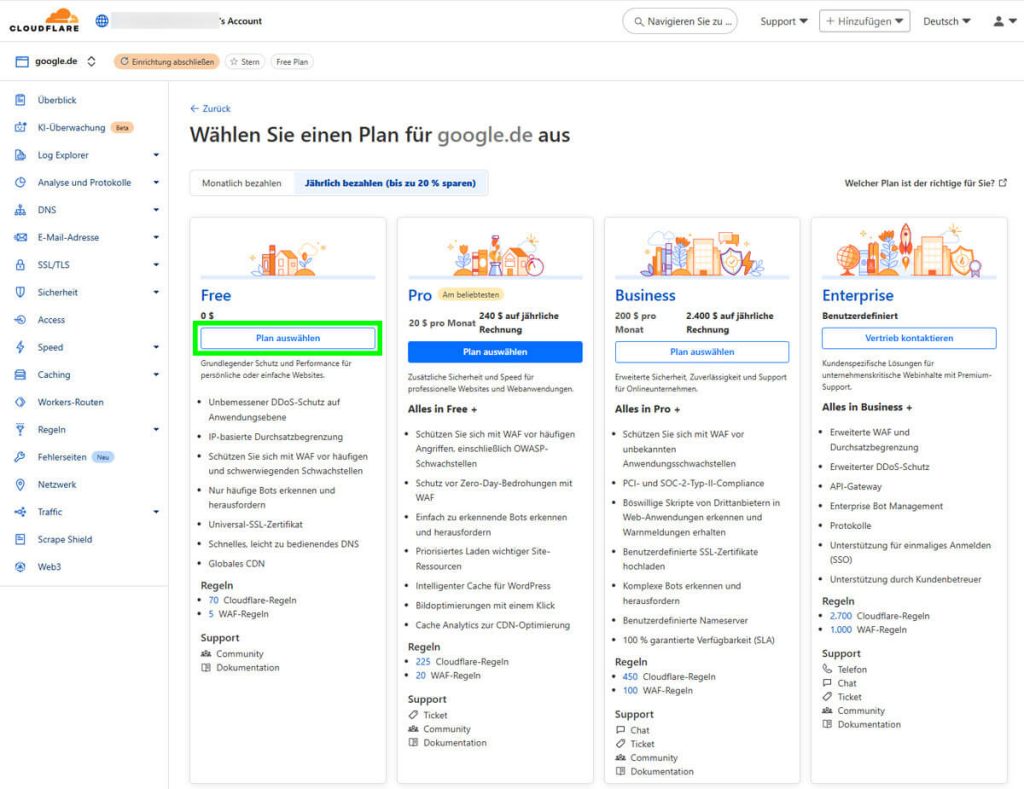Open the google.de site switcher
Viewport: 1024px width, 789px height.
click(91, 61)
